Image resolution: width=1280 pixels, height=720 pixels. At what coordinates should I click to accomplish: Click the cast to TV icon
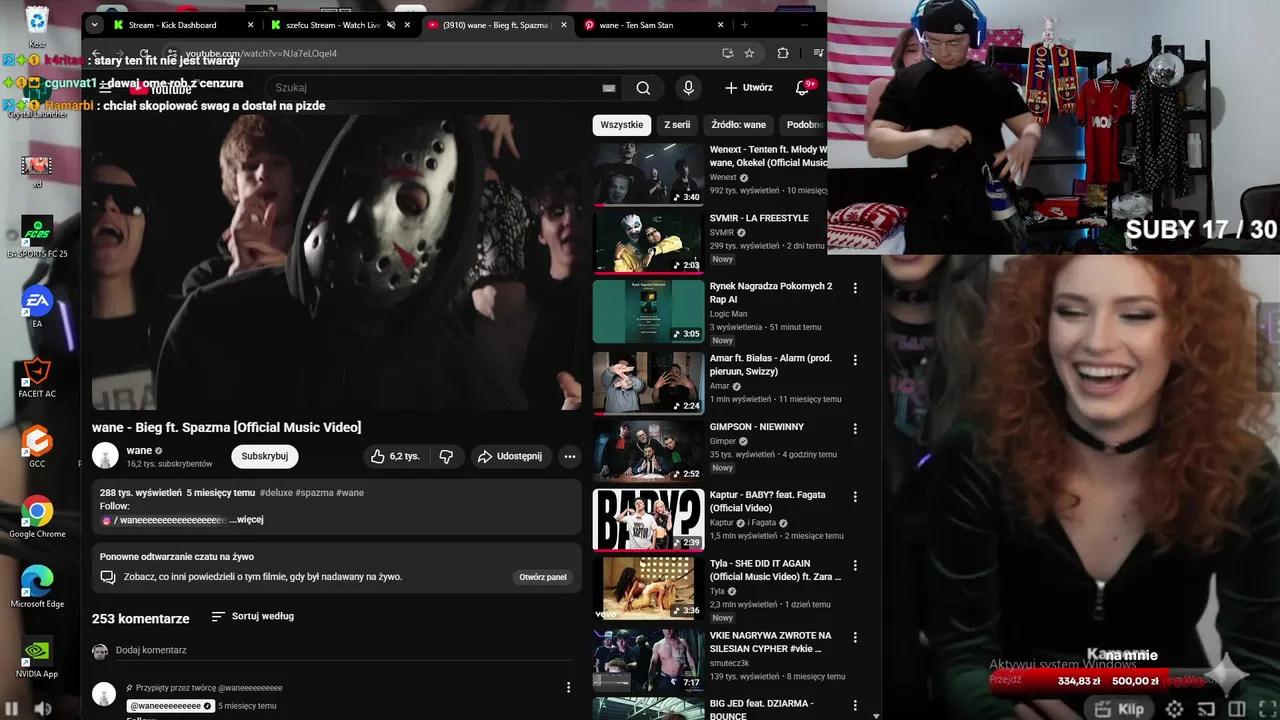[x=1208, y=709]
